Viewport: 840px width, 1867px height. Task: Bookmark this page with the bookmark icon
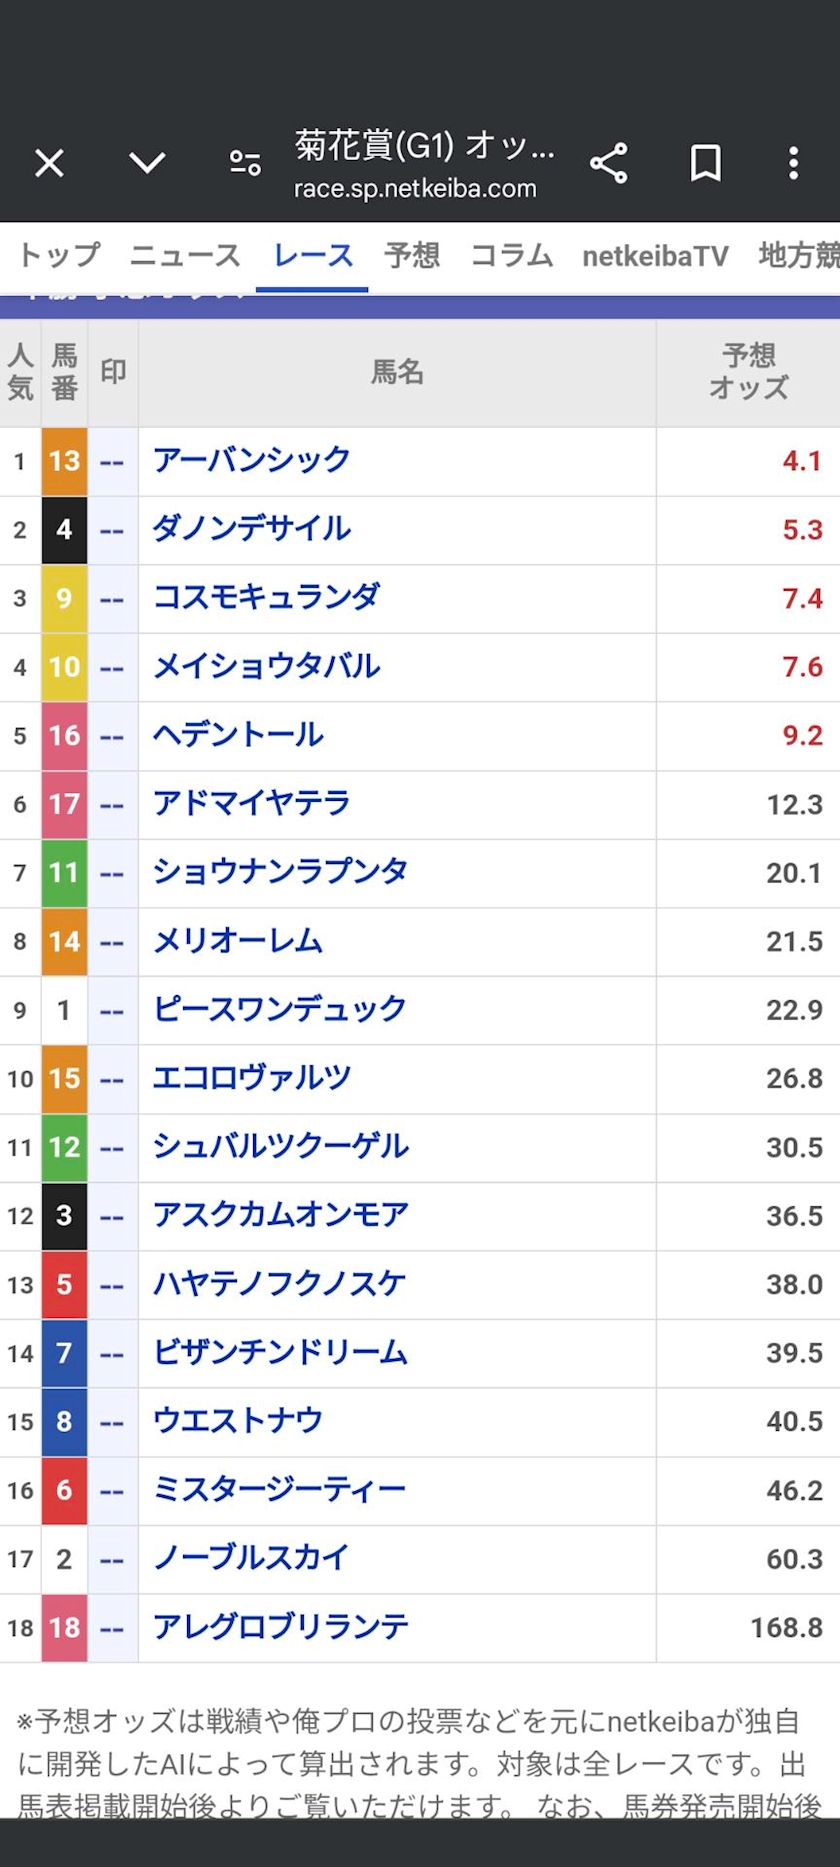pyautogui.click(x=705, y=163)
